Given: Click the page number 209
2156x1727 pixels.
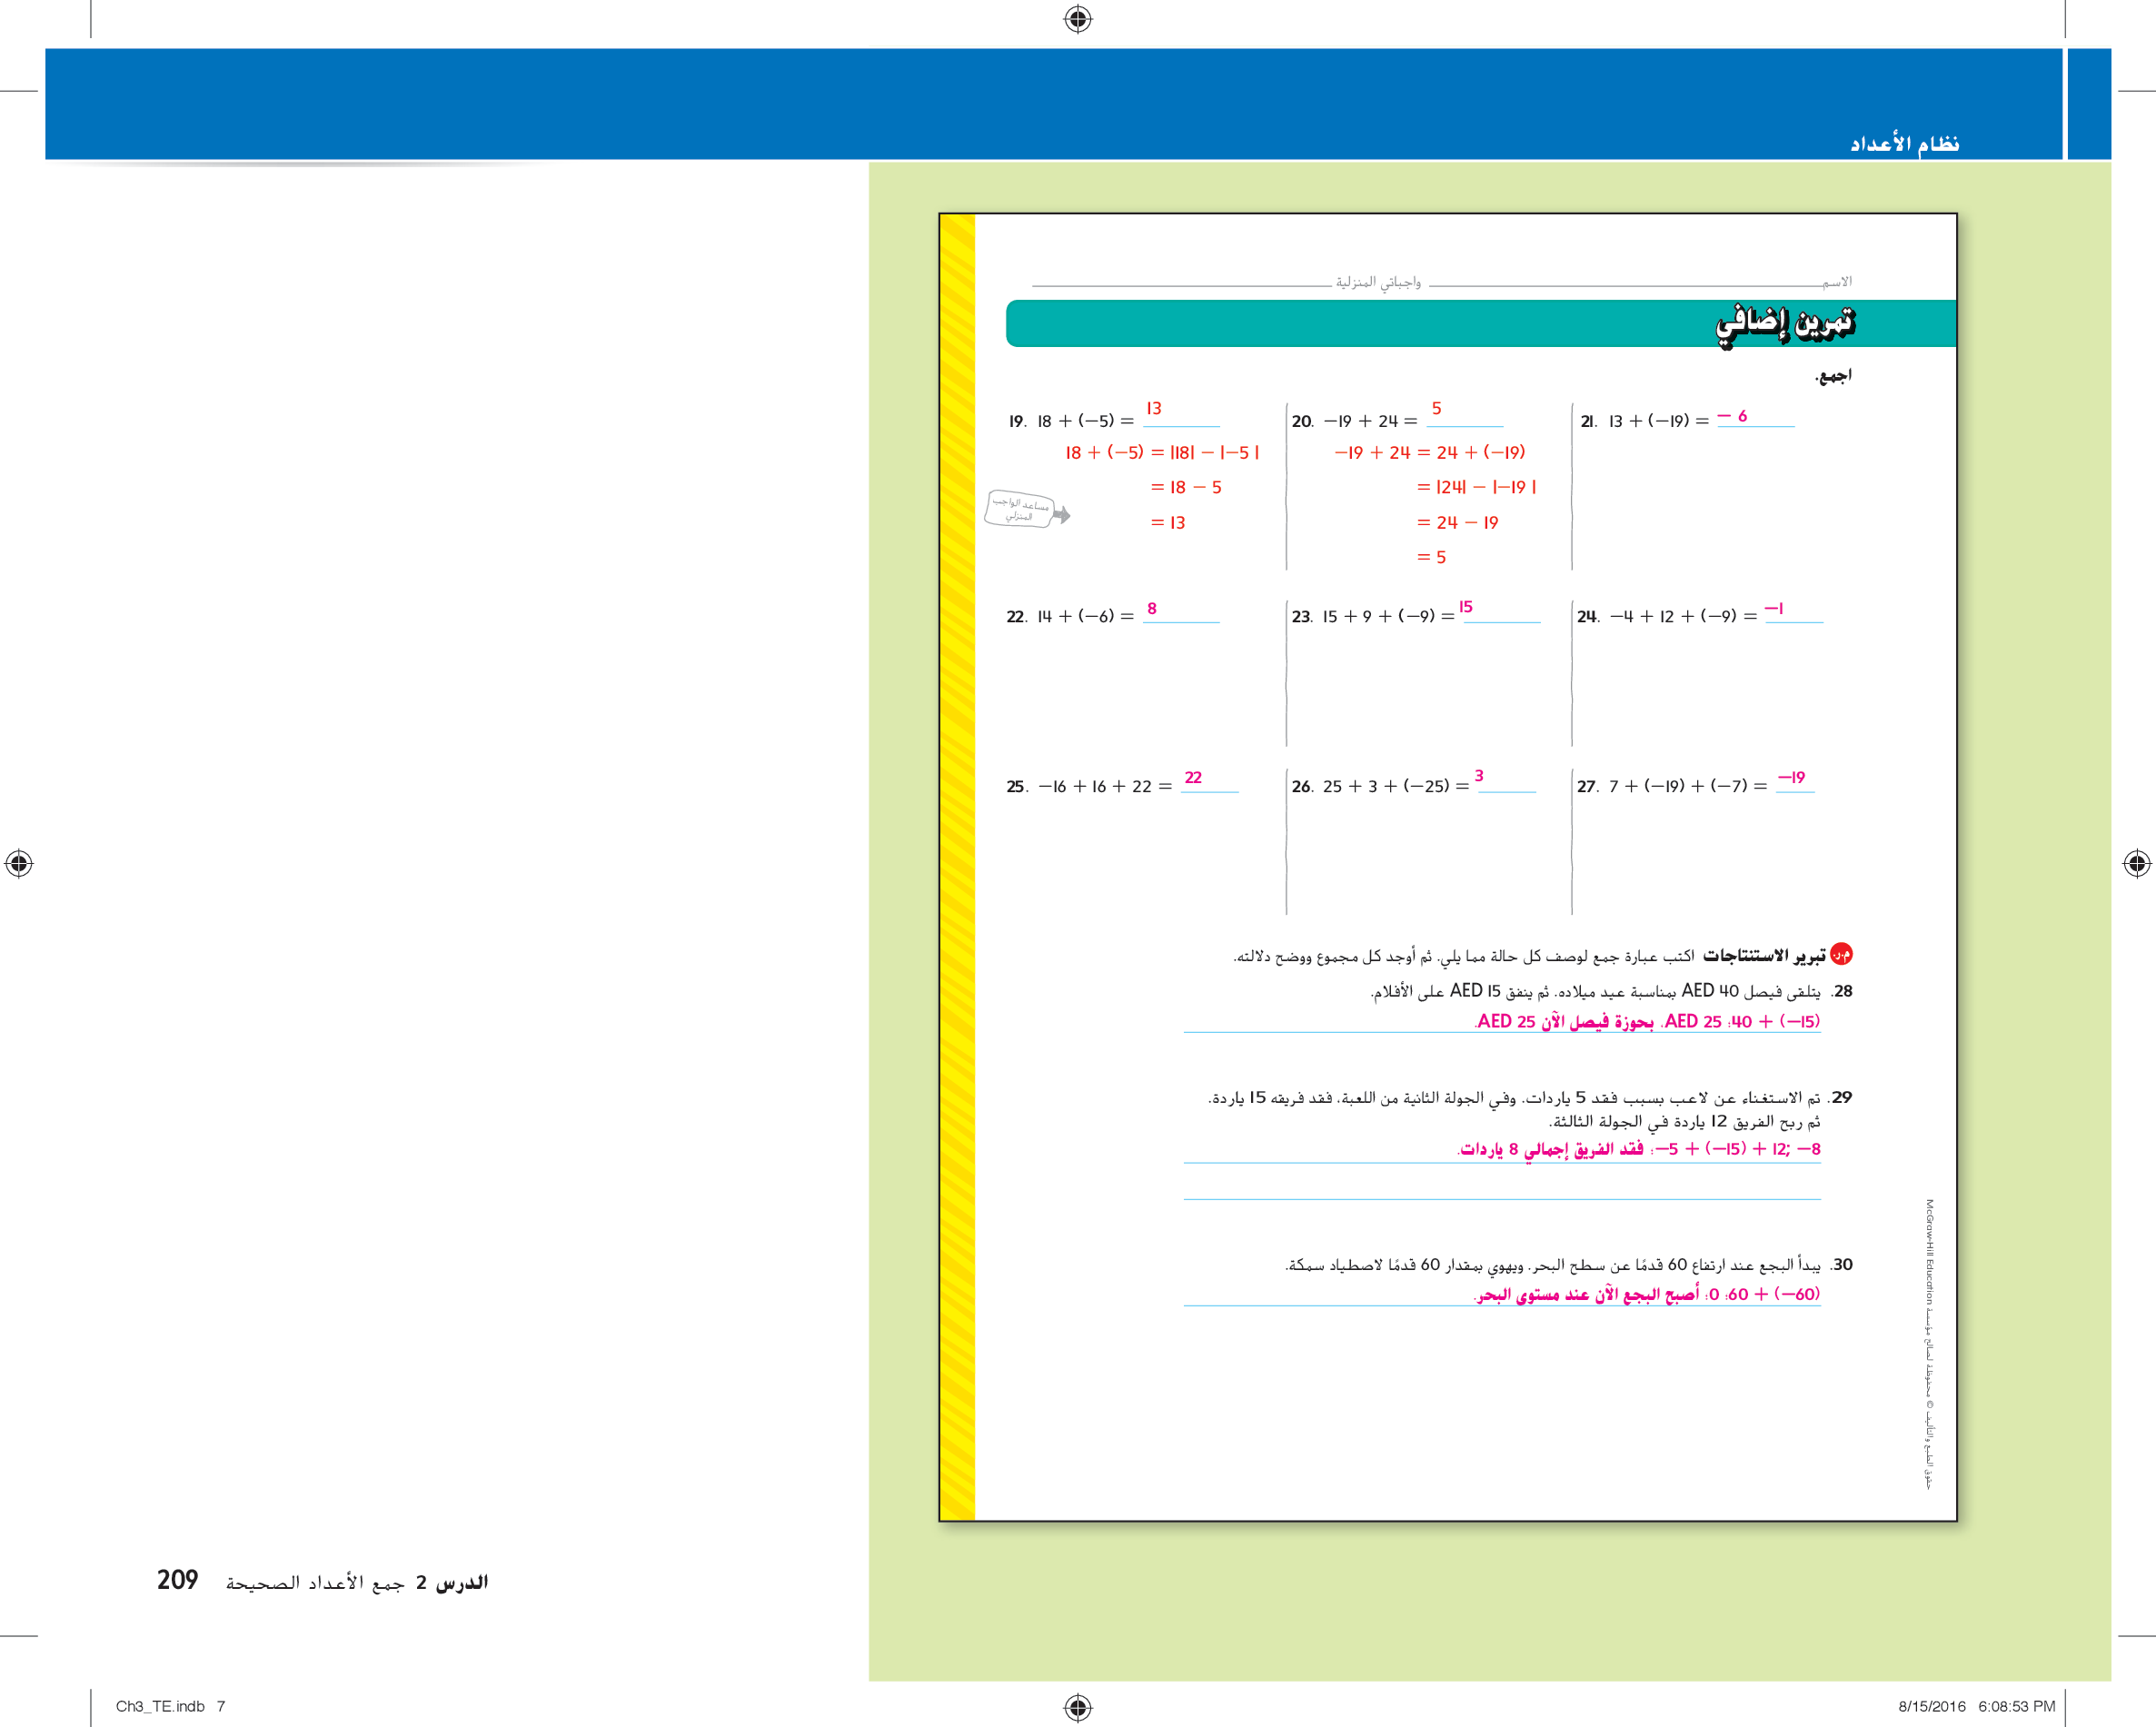Looking at the screenshot, I should pos(177,1580).
